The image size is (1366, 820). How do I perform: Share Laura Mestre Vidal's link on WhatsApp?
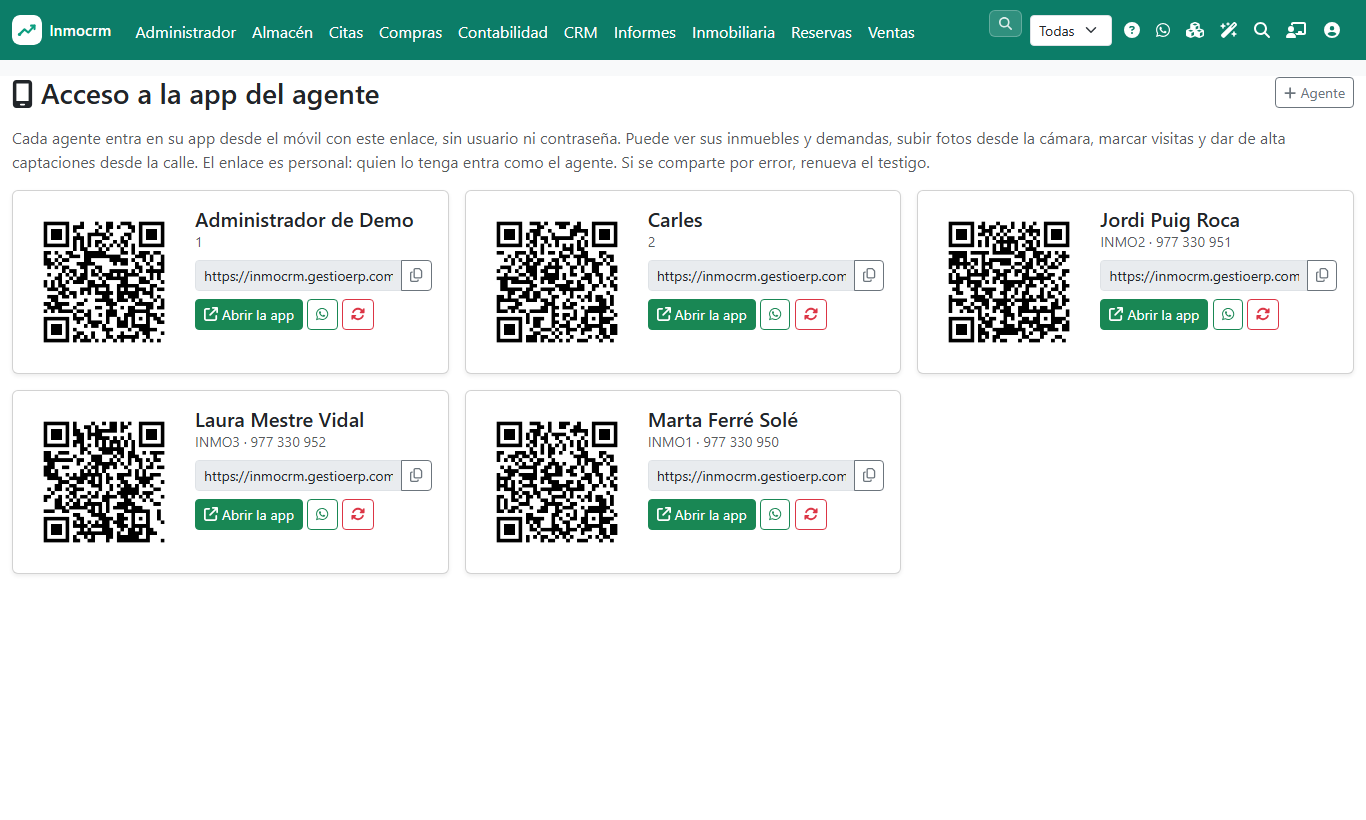[x=322, y=515]
